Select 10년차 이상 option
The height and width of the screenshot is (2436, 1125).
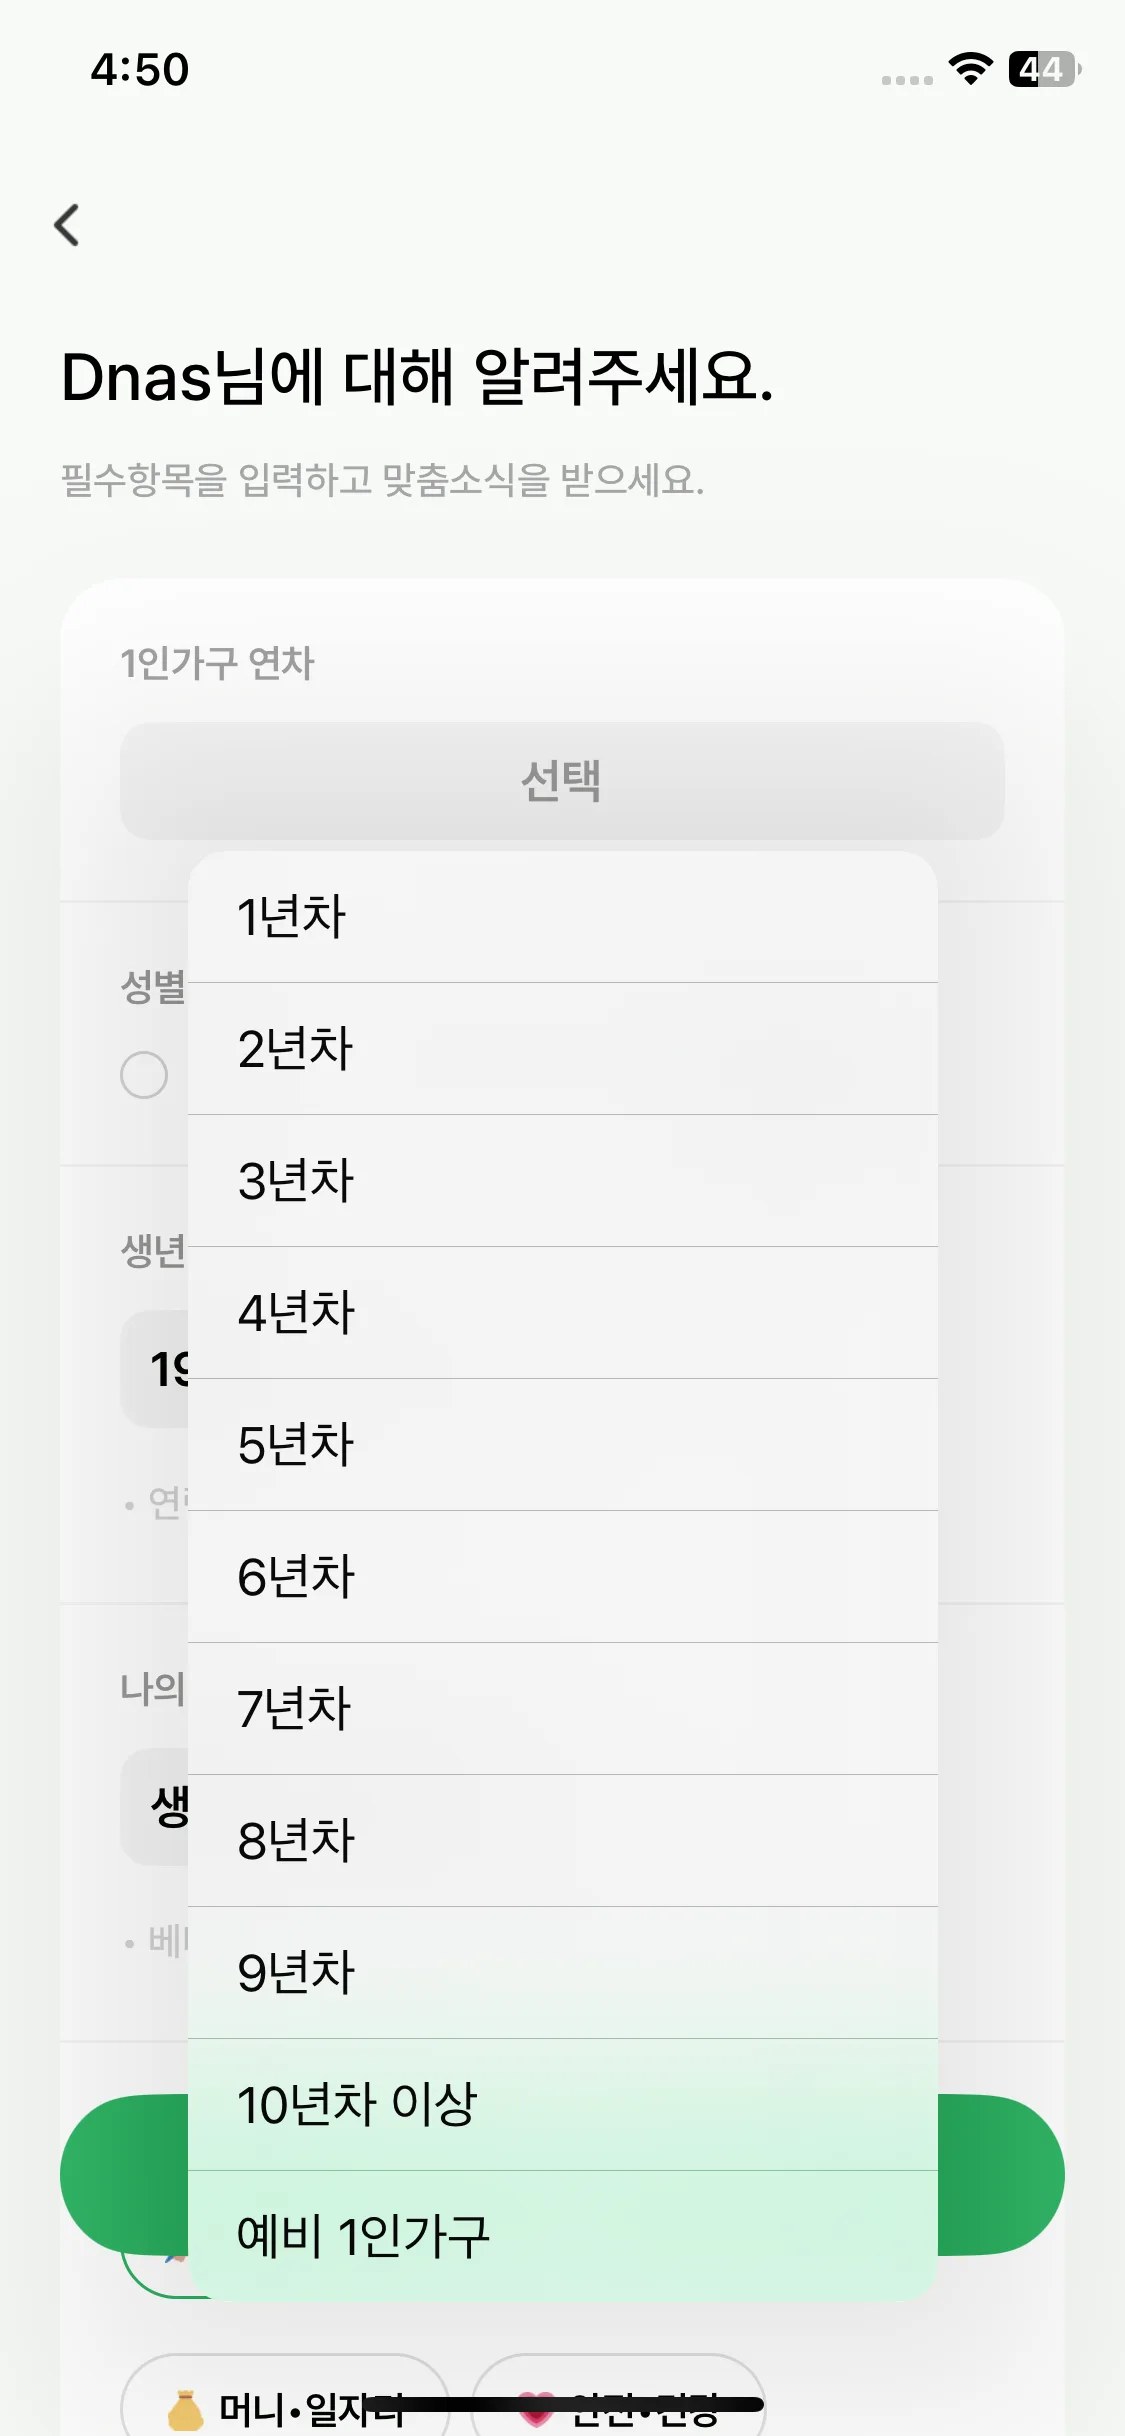pos(562,2105)
